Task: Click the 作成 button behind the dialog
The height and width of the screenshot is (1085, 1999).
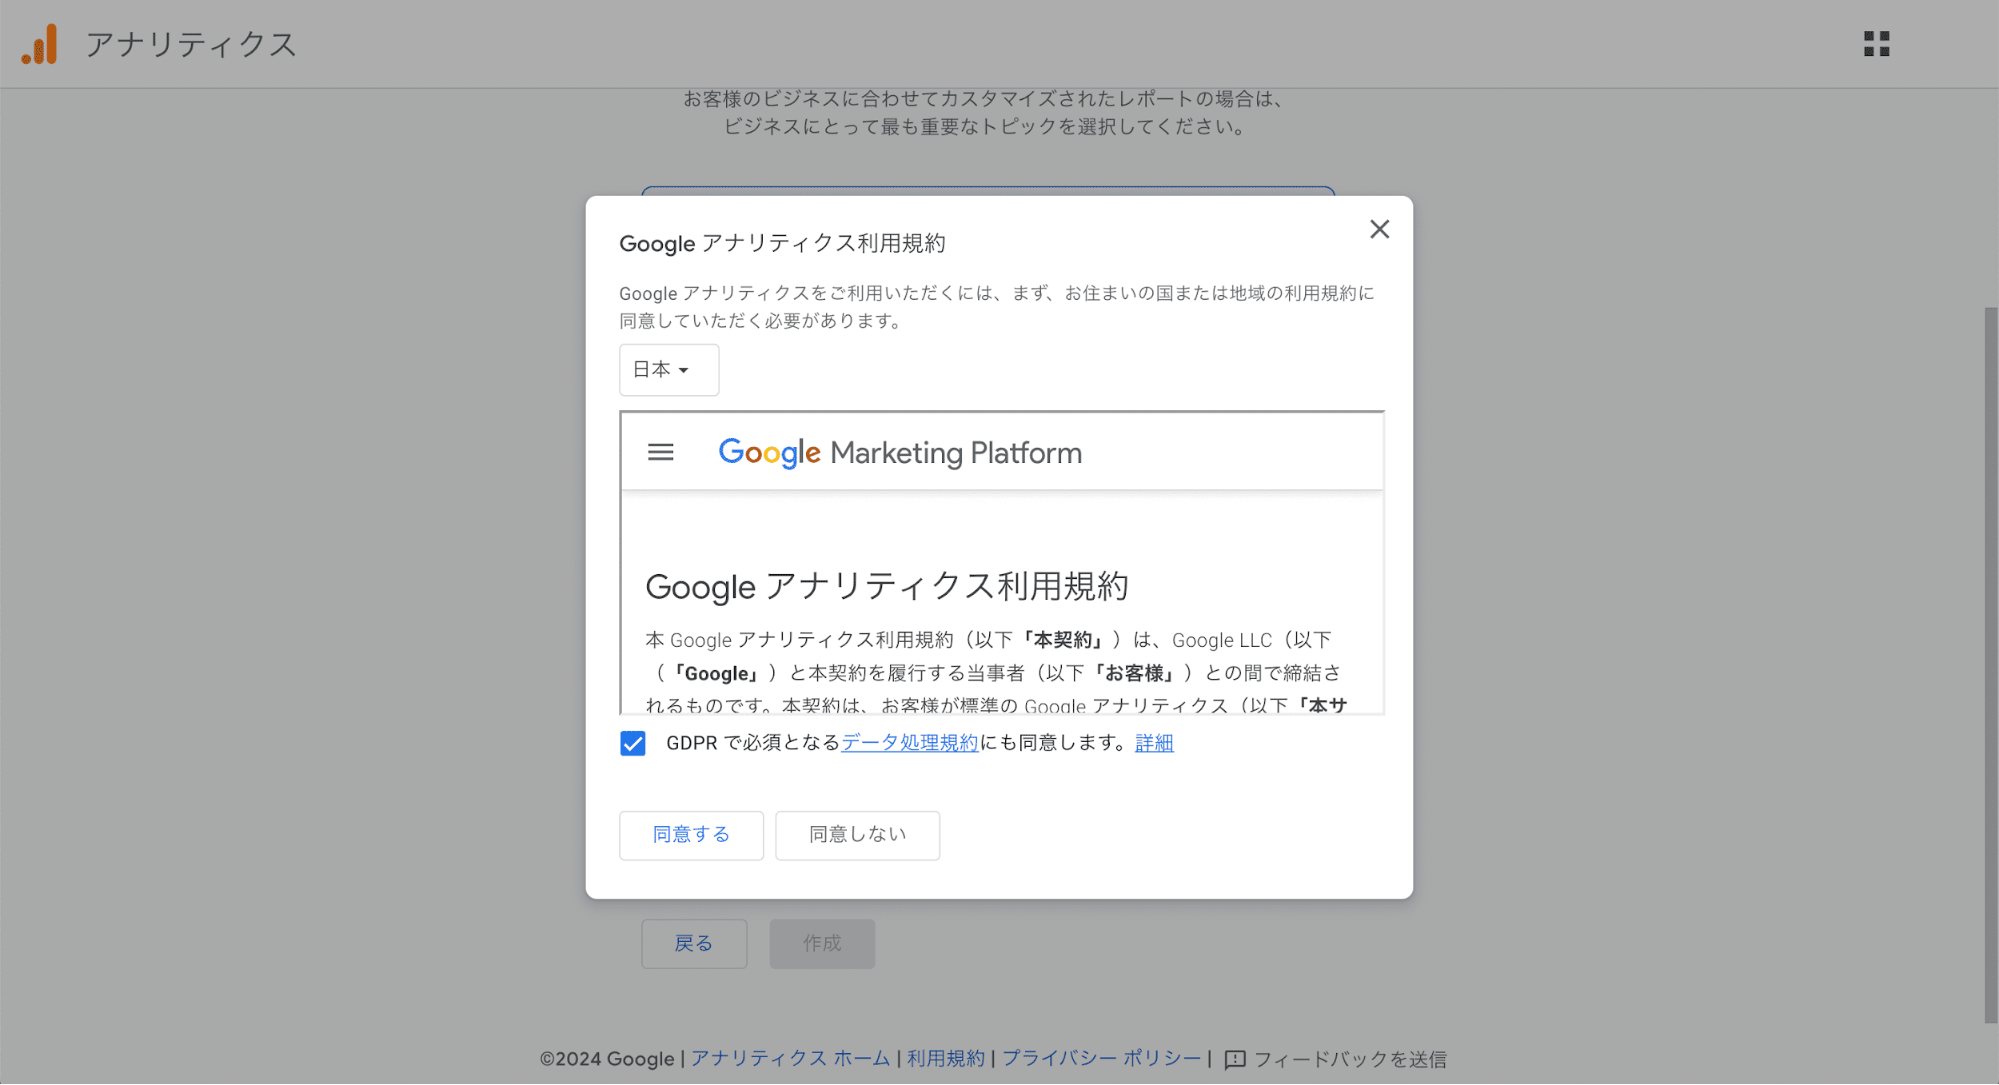Action: (x=822, y=944)
